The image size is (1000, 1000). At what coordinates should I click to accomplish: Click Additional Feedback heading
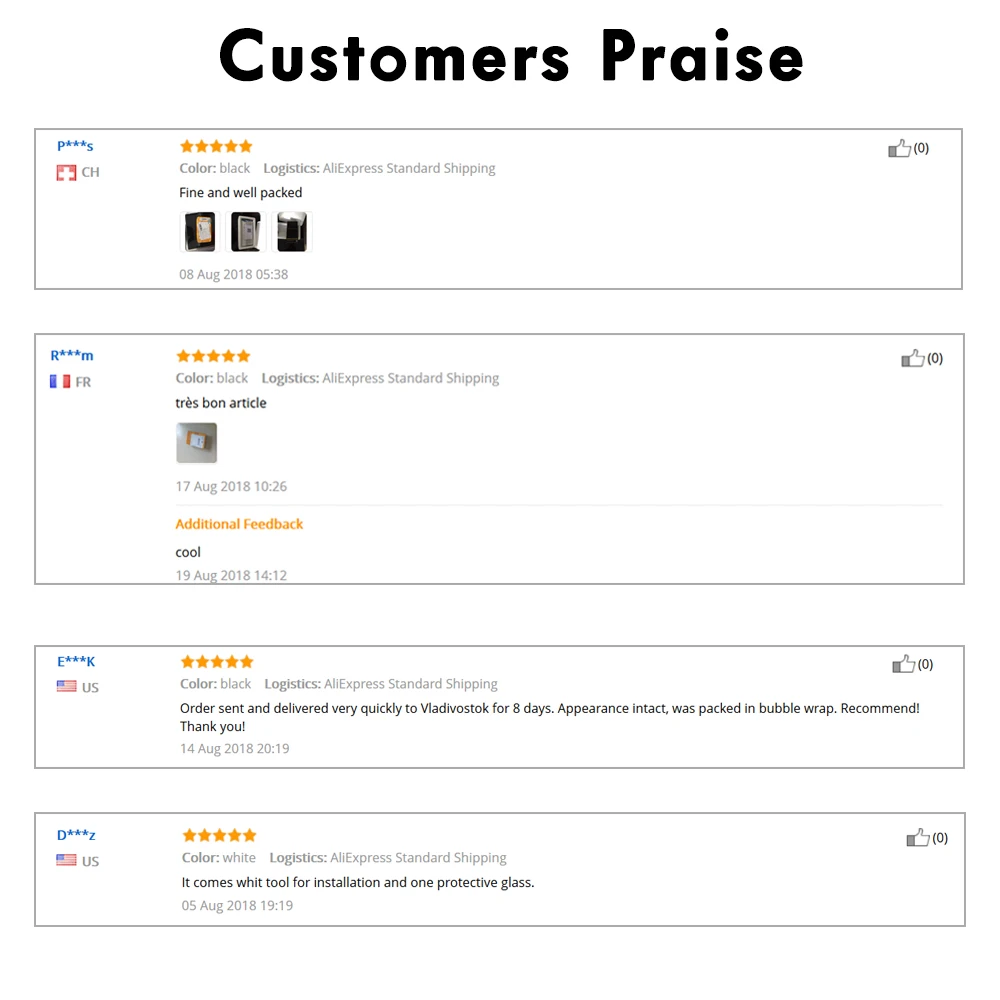(239, 524)
